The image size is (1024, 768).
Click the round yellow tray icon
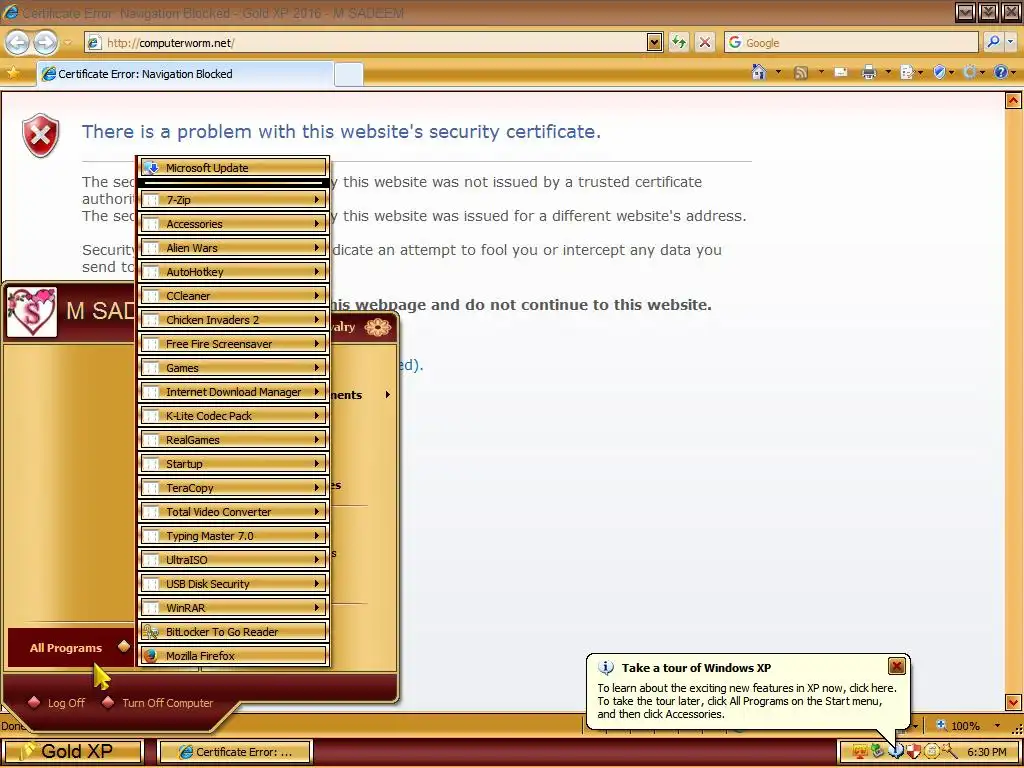(931, 752)
